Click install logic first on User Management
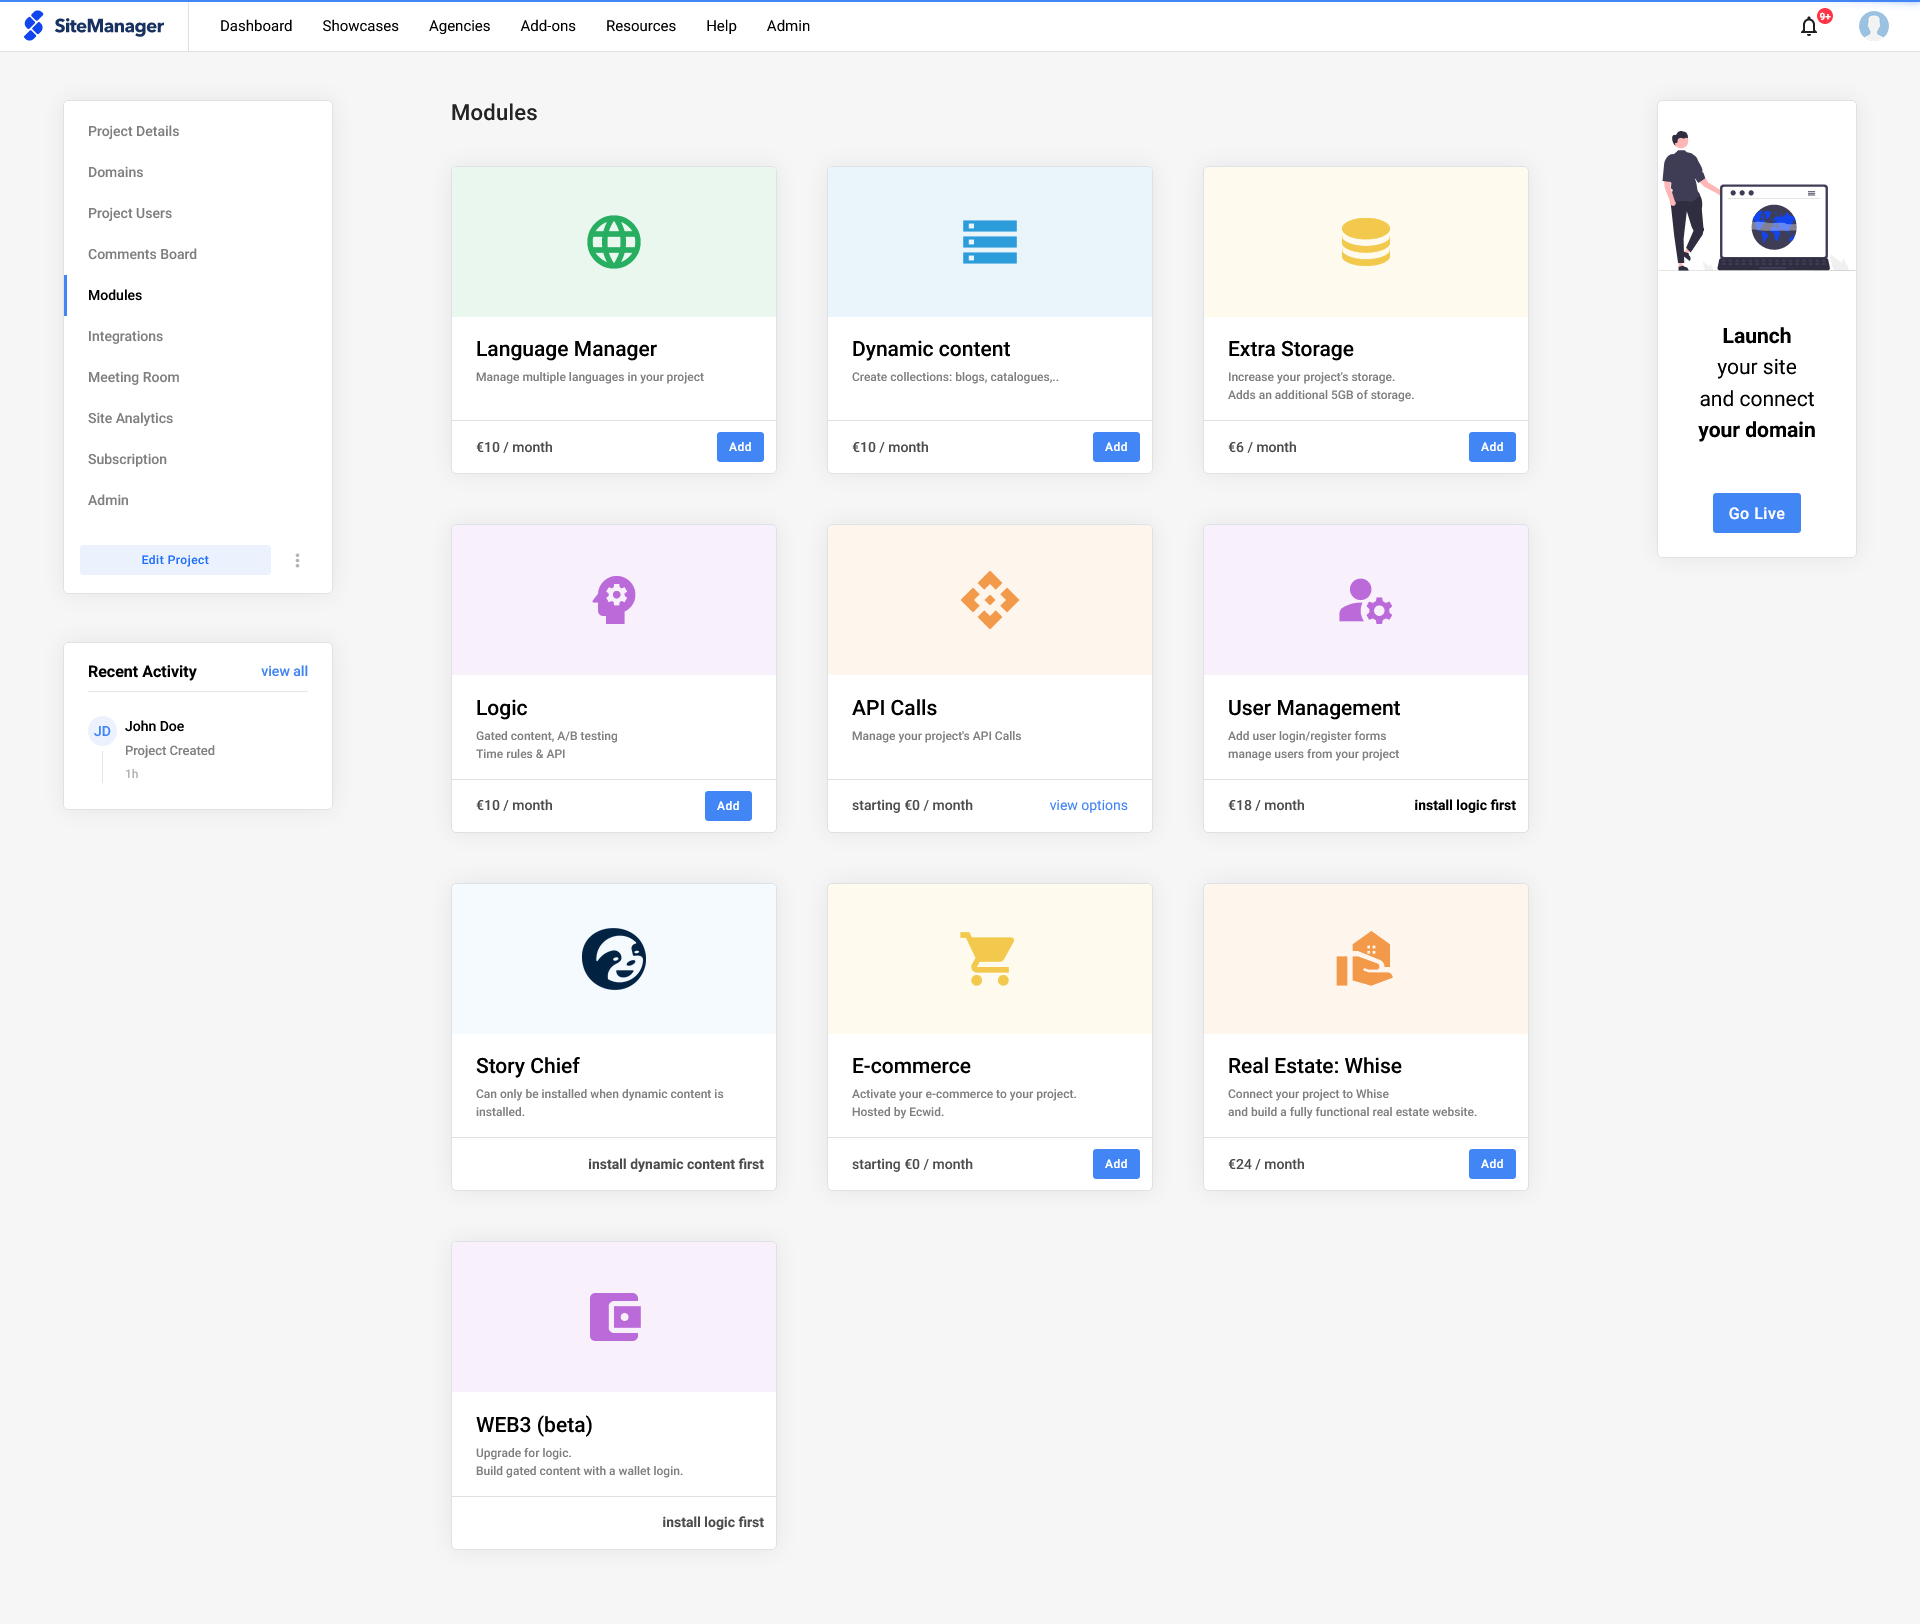This screenshot has width=1920, height=1624. [1465, 805]
